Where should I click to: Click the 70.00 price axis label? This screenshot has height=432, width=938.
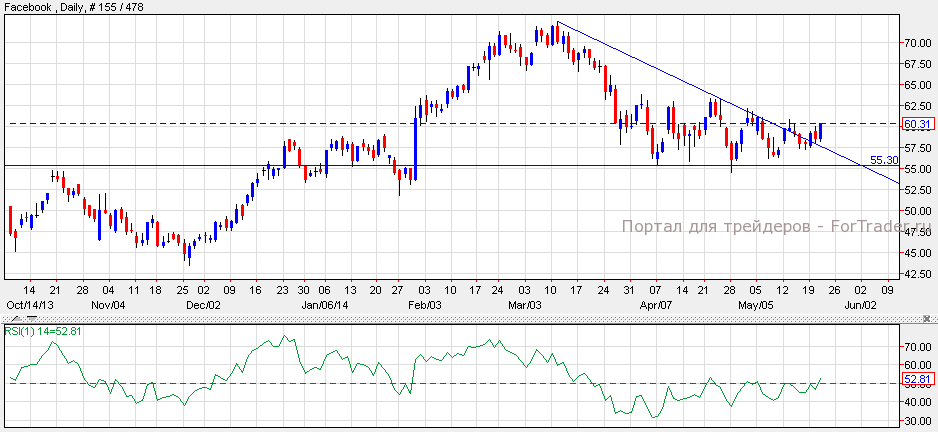pyautogui.click(x=919, y=43)
